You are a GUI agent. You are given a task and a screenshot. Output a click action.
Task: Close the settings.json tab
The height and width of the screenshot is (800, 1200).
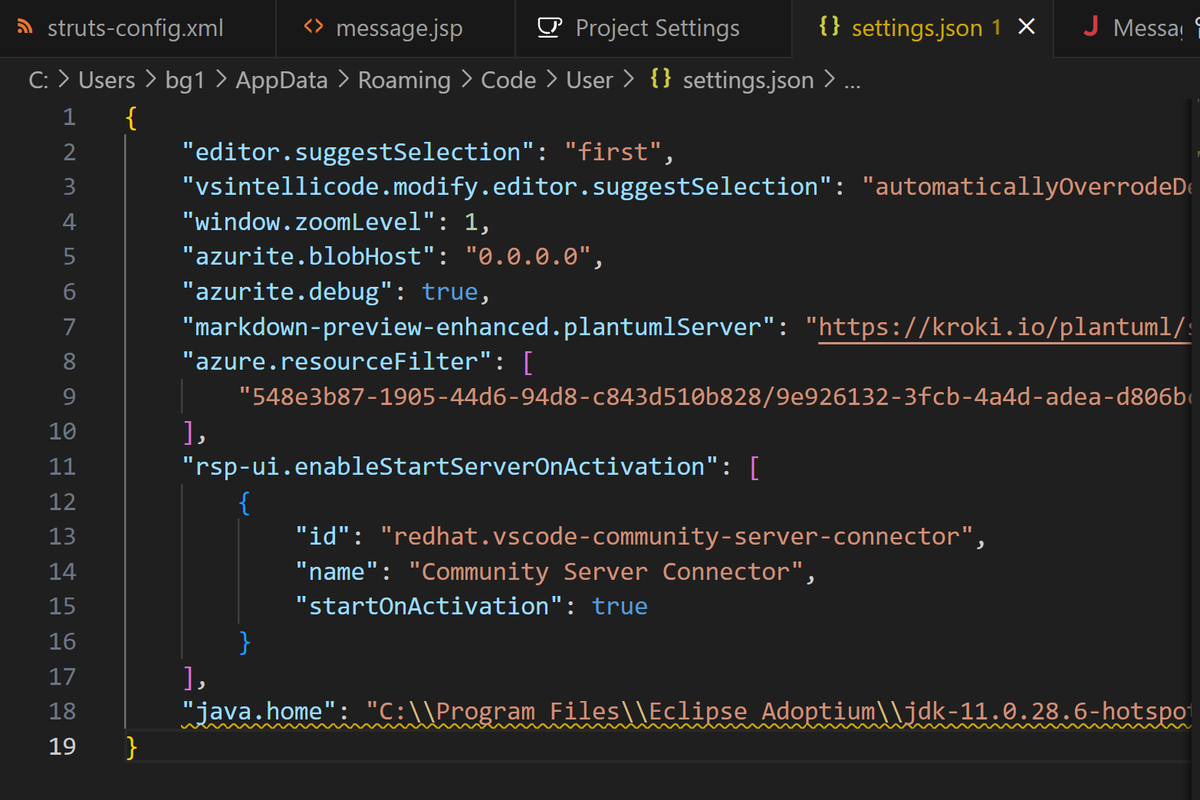coord(1026,27)
